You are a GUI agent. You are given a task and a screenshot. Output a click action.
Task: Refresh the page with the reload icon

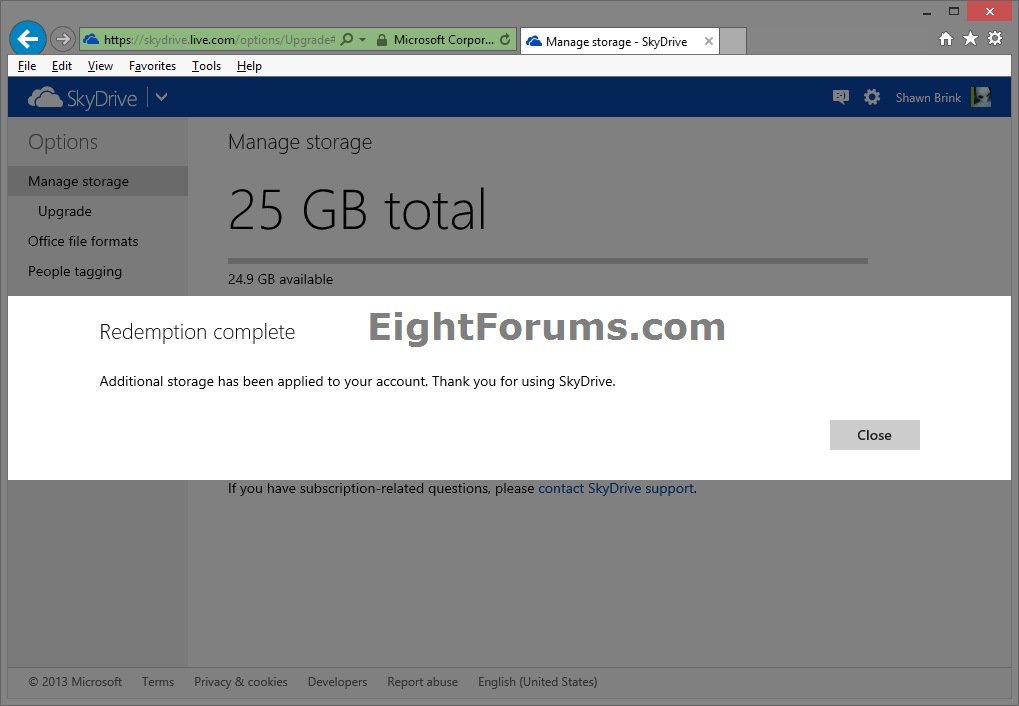coord(503,40)
